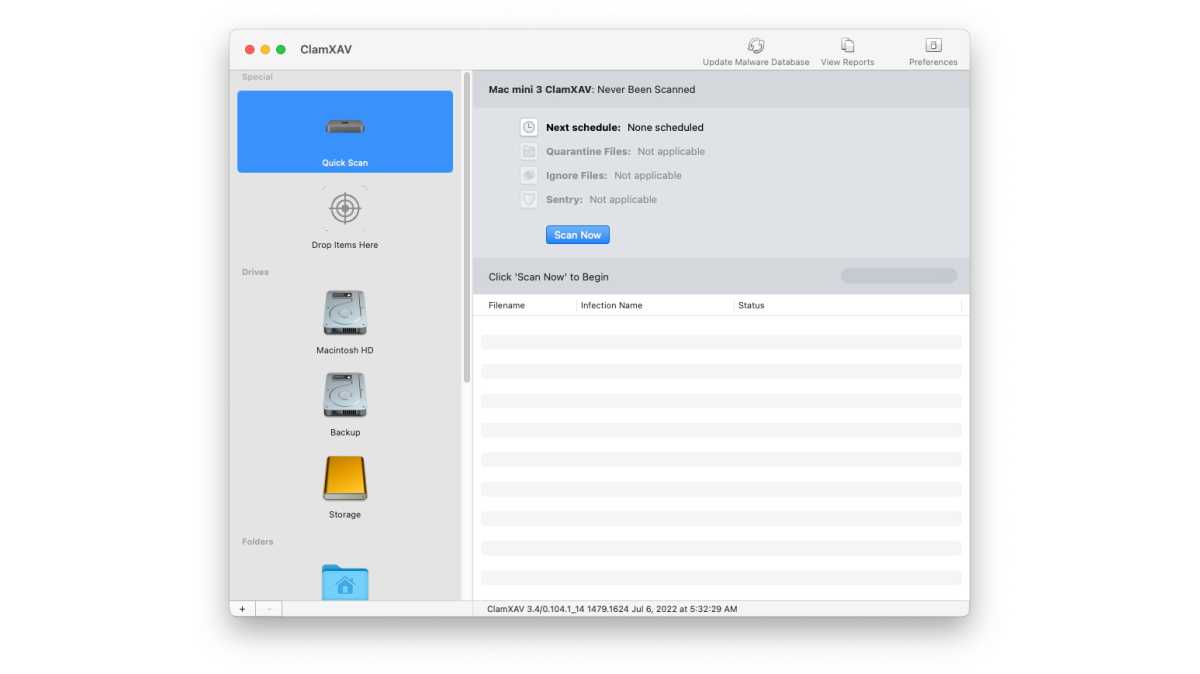Click the 'Never Been Scanned' header text

[646, 89]
